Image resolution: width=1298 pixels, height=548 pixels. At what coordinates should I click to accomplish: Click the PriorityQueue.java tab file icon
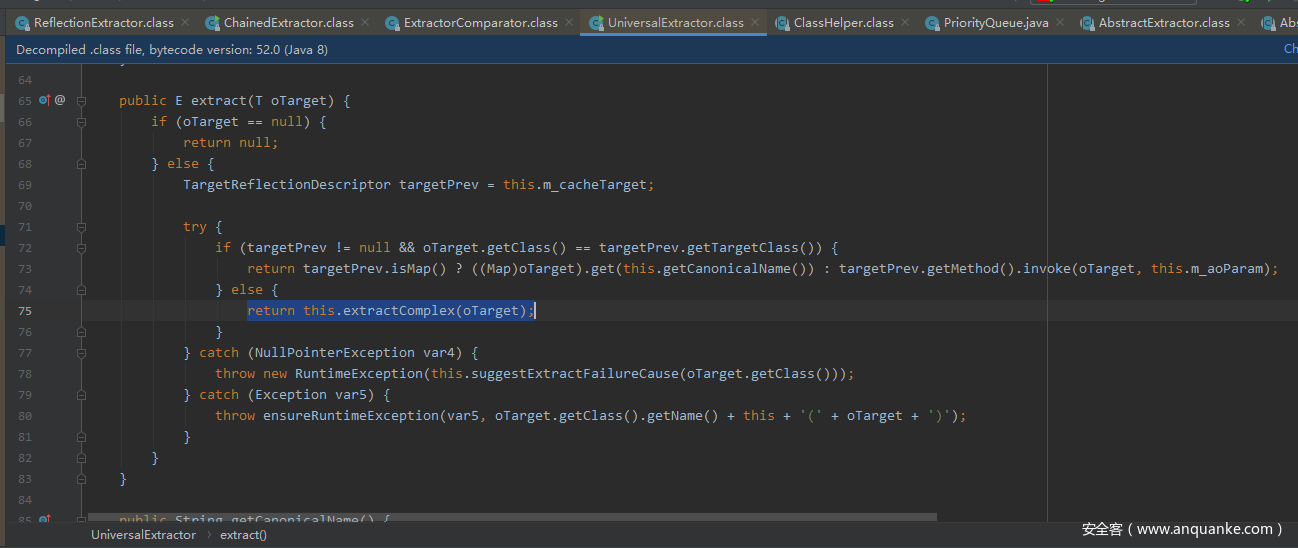tap(932, 22)
